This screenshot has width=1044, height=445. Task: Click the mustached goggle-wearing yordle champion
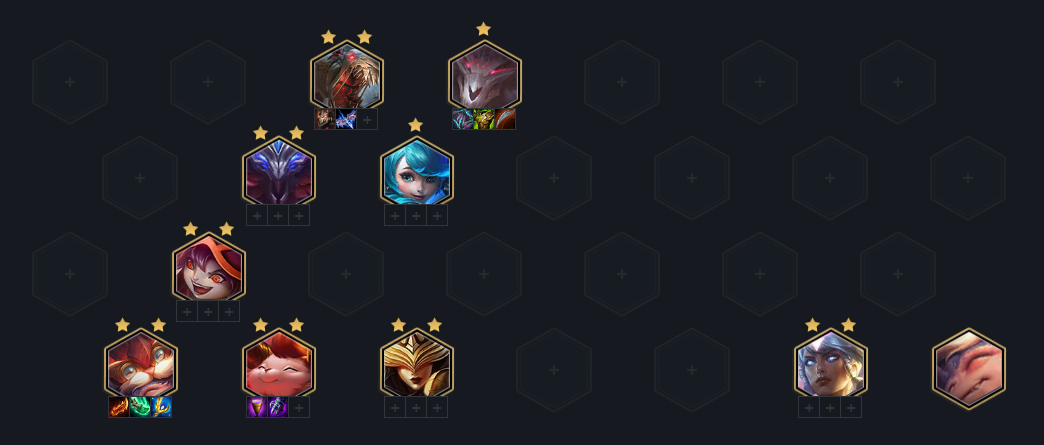pyautogui.click(x=140, y=363)
